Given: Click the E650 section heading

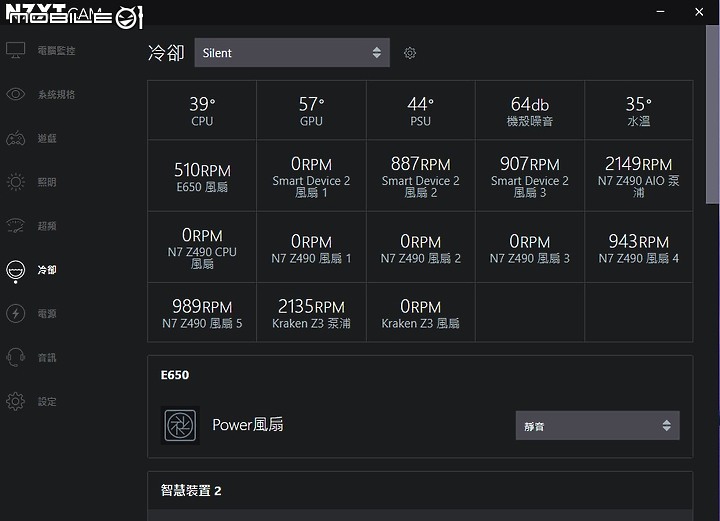Looking at the screenshot, I should pyautogui.click(x=174, y=375).
